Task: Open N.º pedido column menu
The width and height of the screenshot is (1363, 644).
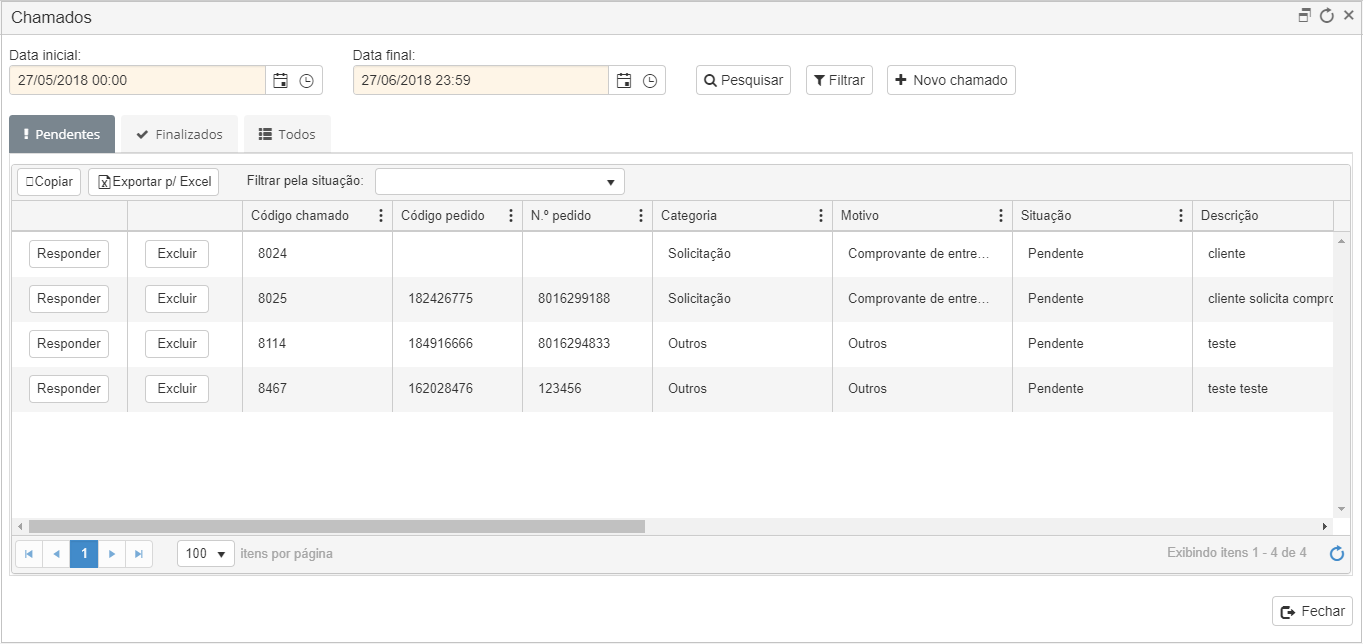Action: pos(640,216)
